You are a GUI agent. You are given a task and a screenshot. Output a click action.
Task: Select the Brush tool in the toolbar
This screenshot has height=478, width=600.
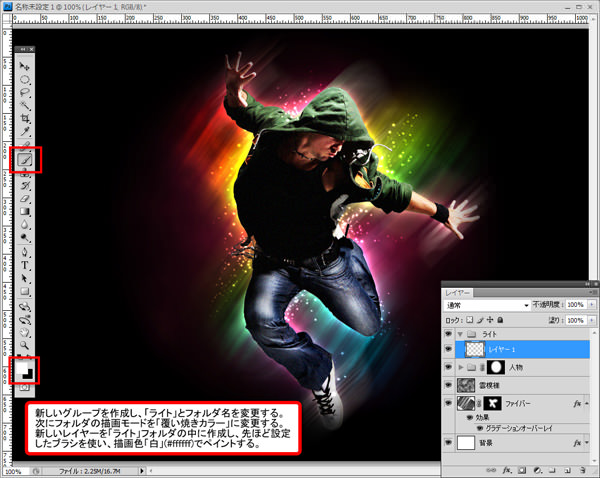pos(26,158)
